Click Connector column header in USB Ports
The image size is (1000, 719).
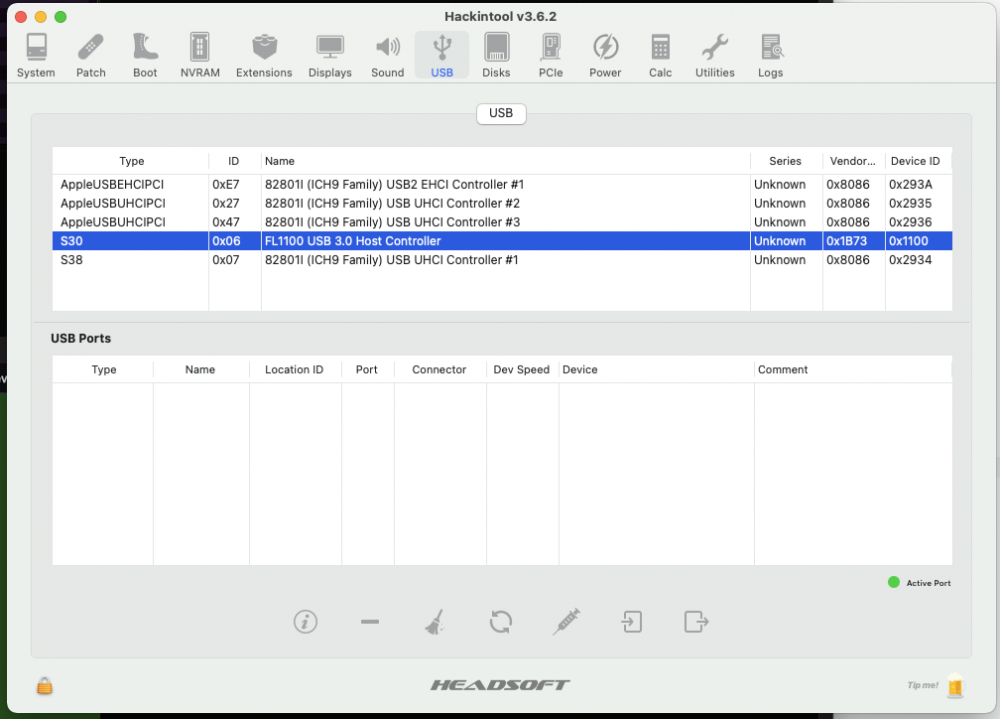tap(439, 370)
